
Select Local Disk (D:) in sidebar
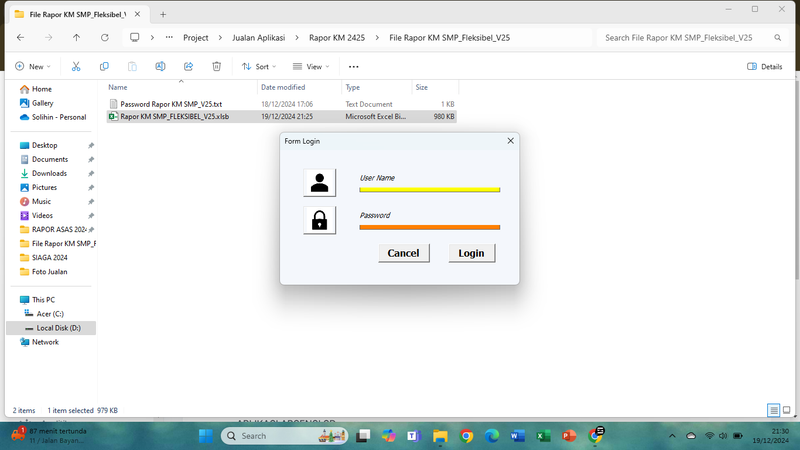[53, 328]
